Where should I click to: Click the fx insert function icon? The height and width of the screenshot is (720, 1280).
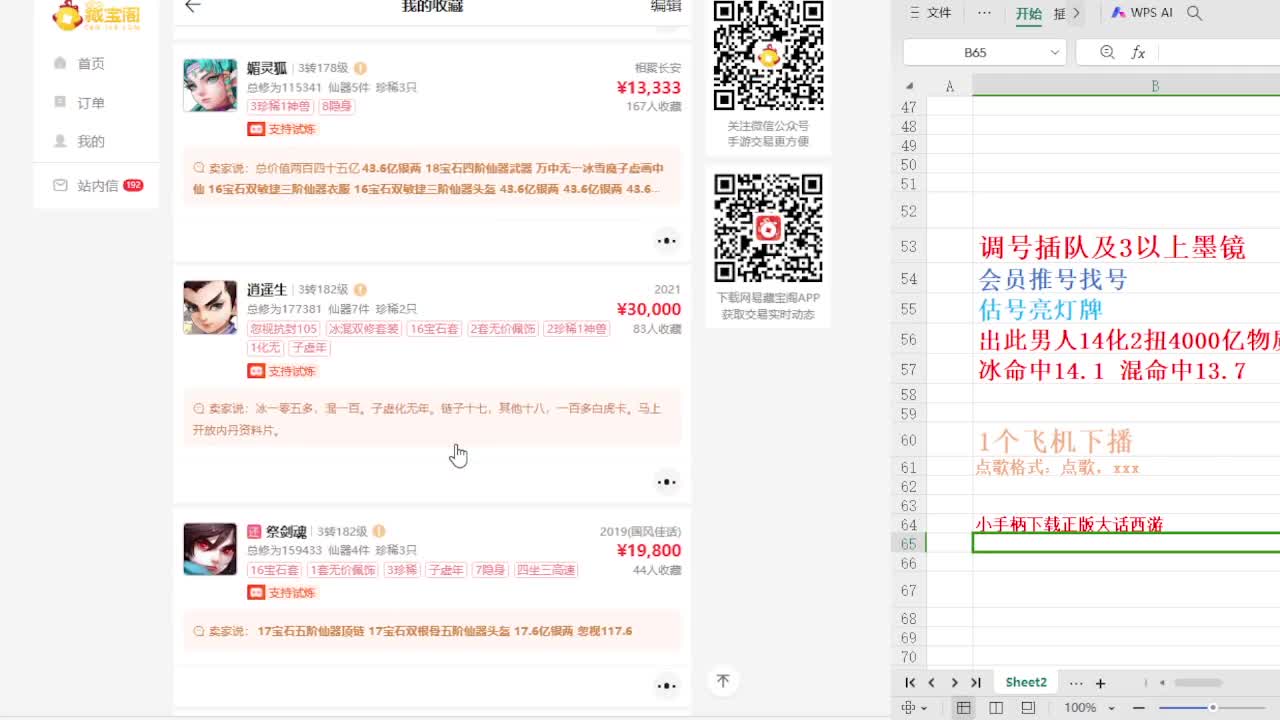coord(1140,51)
